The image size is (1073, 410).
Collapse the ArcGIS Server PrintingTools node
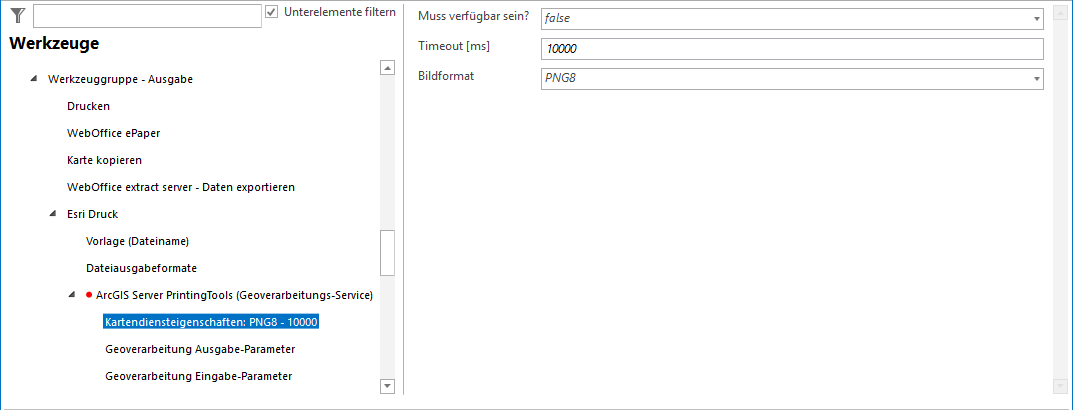(72, 295)
